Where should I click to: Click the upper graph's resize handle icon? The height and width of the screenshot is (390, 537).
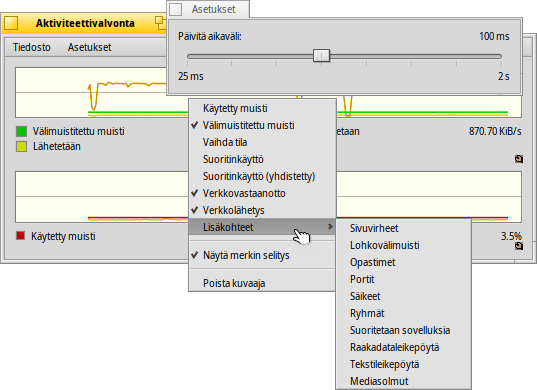coord(519,159)
